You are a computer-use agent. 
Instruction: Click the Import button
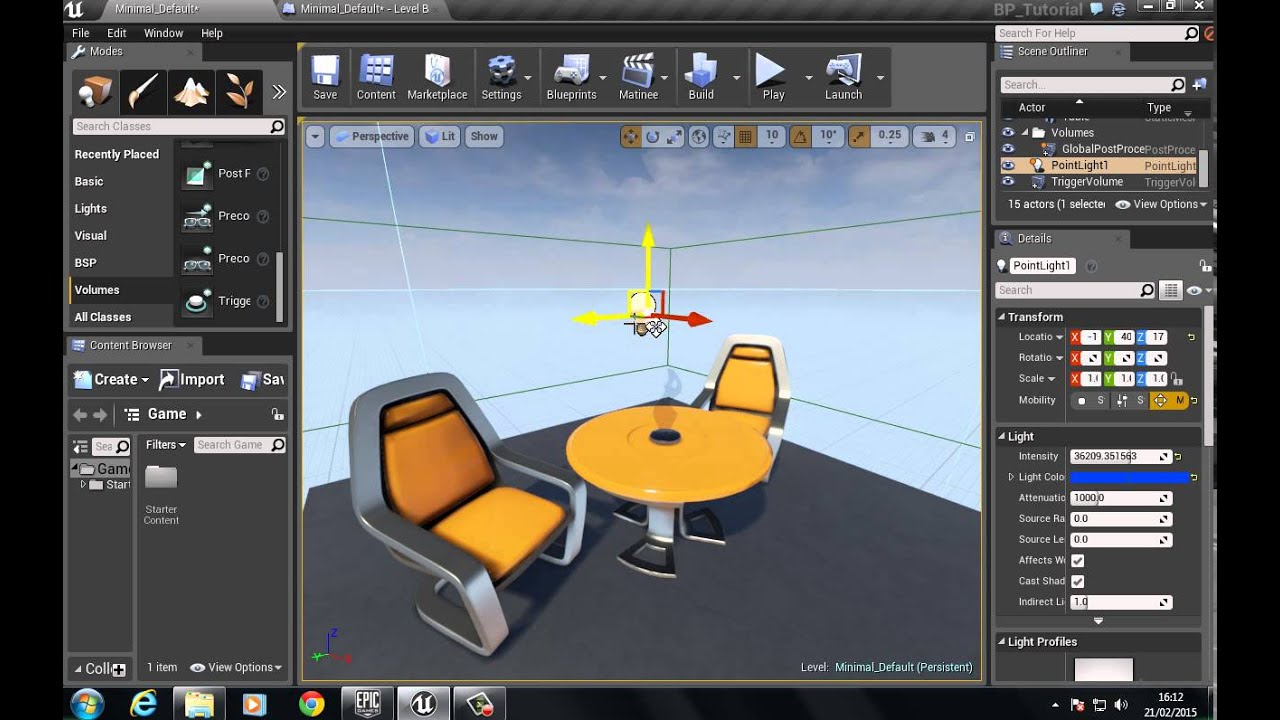pos(192,380)
